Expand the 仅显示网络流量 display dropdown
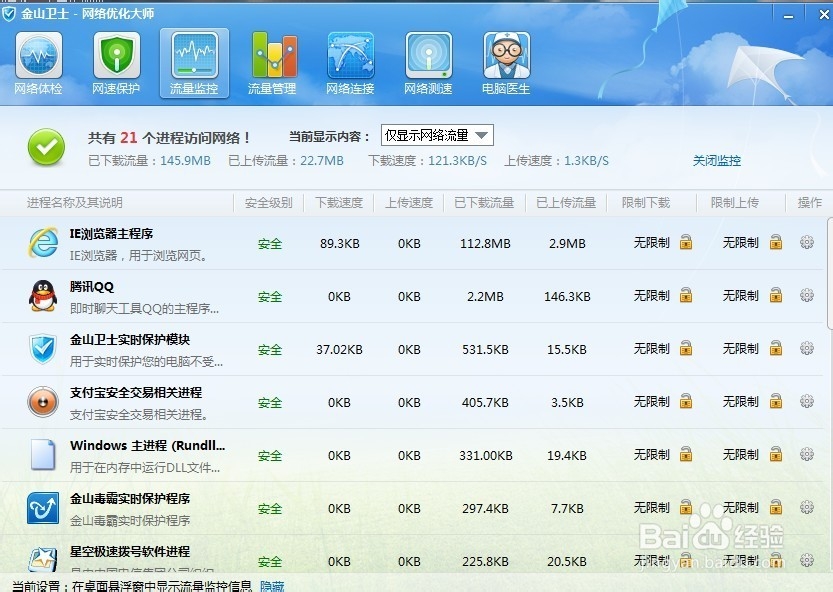 pyautogui.click(x=437, y=136)
